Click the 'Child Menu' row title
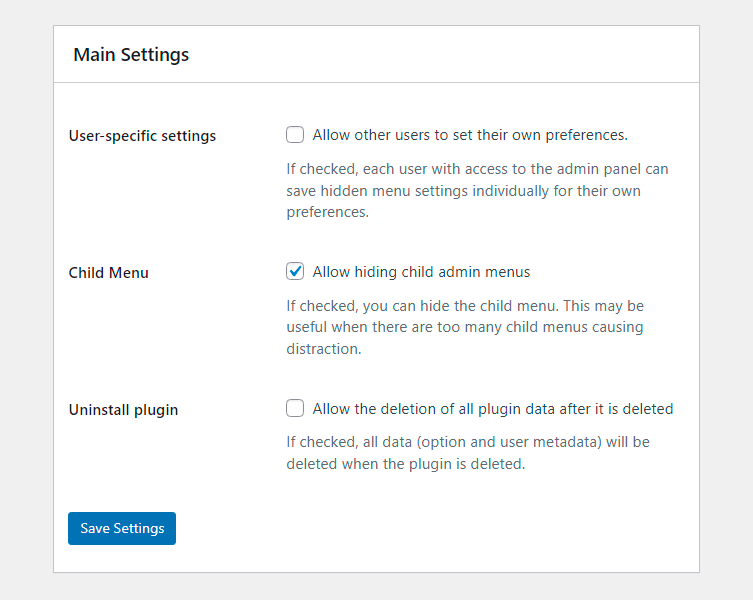 pyautogui.click(x=109, y=273)
